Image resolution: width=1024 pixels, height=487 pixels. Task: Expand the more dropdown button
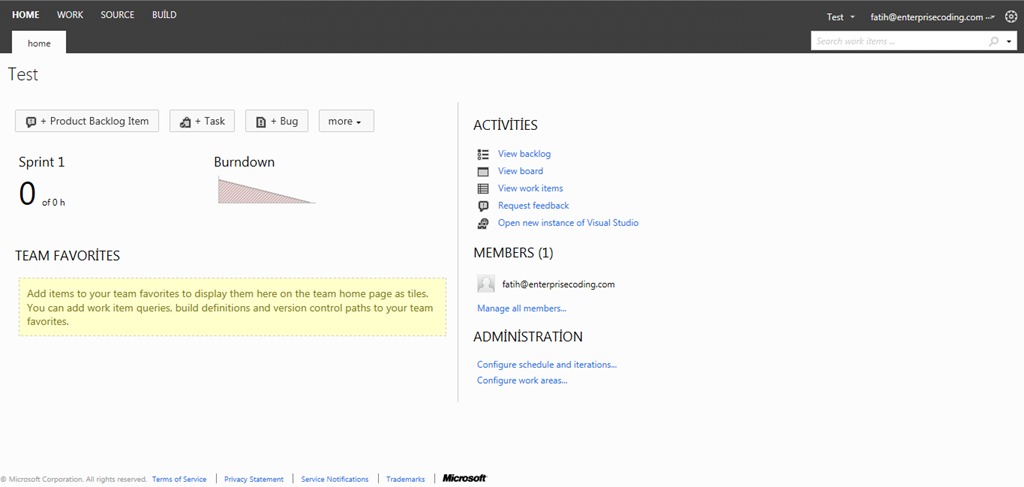[346, 121]
